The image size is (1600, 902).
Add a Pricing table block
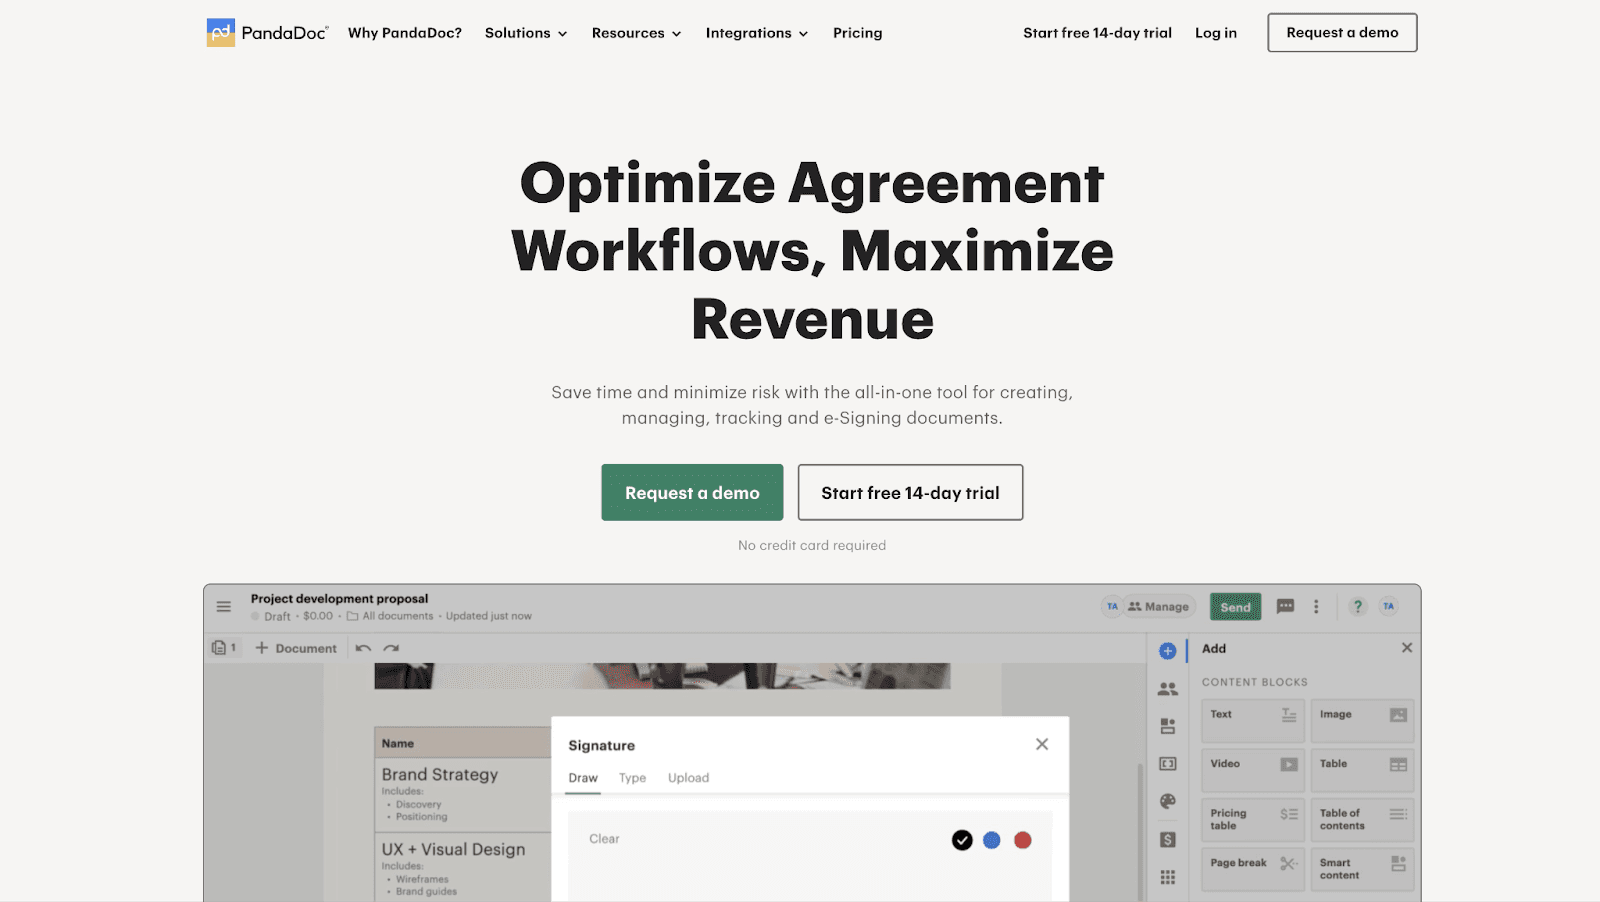1253,819
